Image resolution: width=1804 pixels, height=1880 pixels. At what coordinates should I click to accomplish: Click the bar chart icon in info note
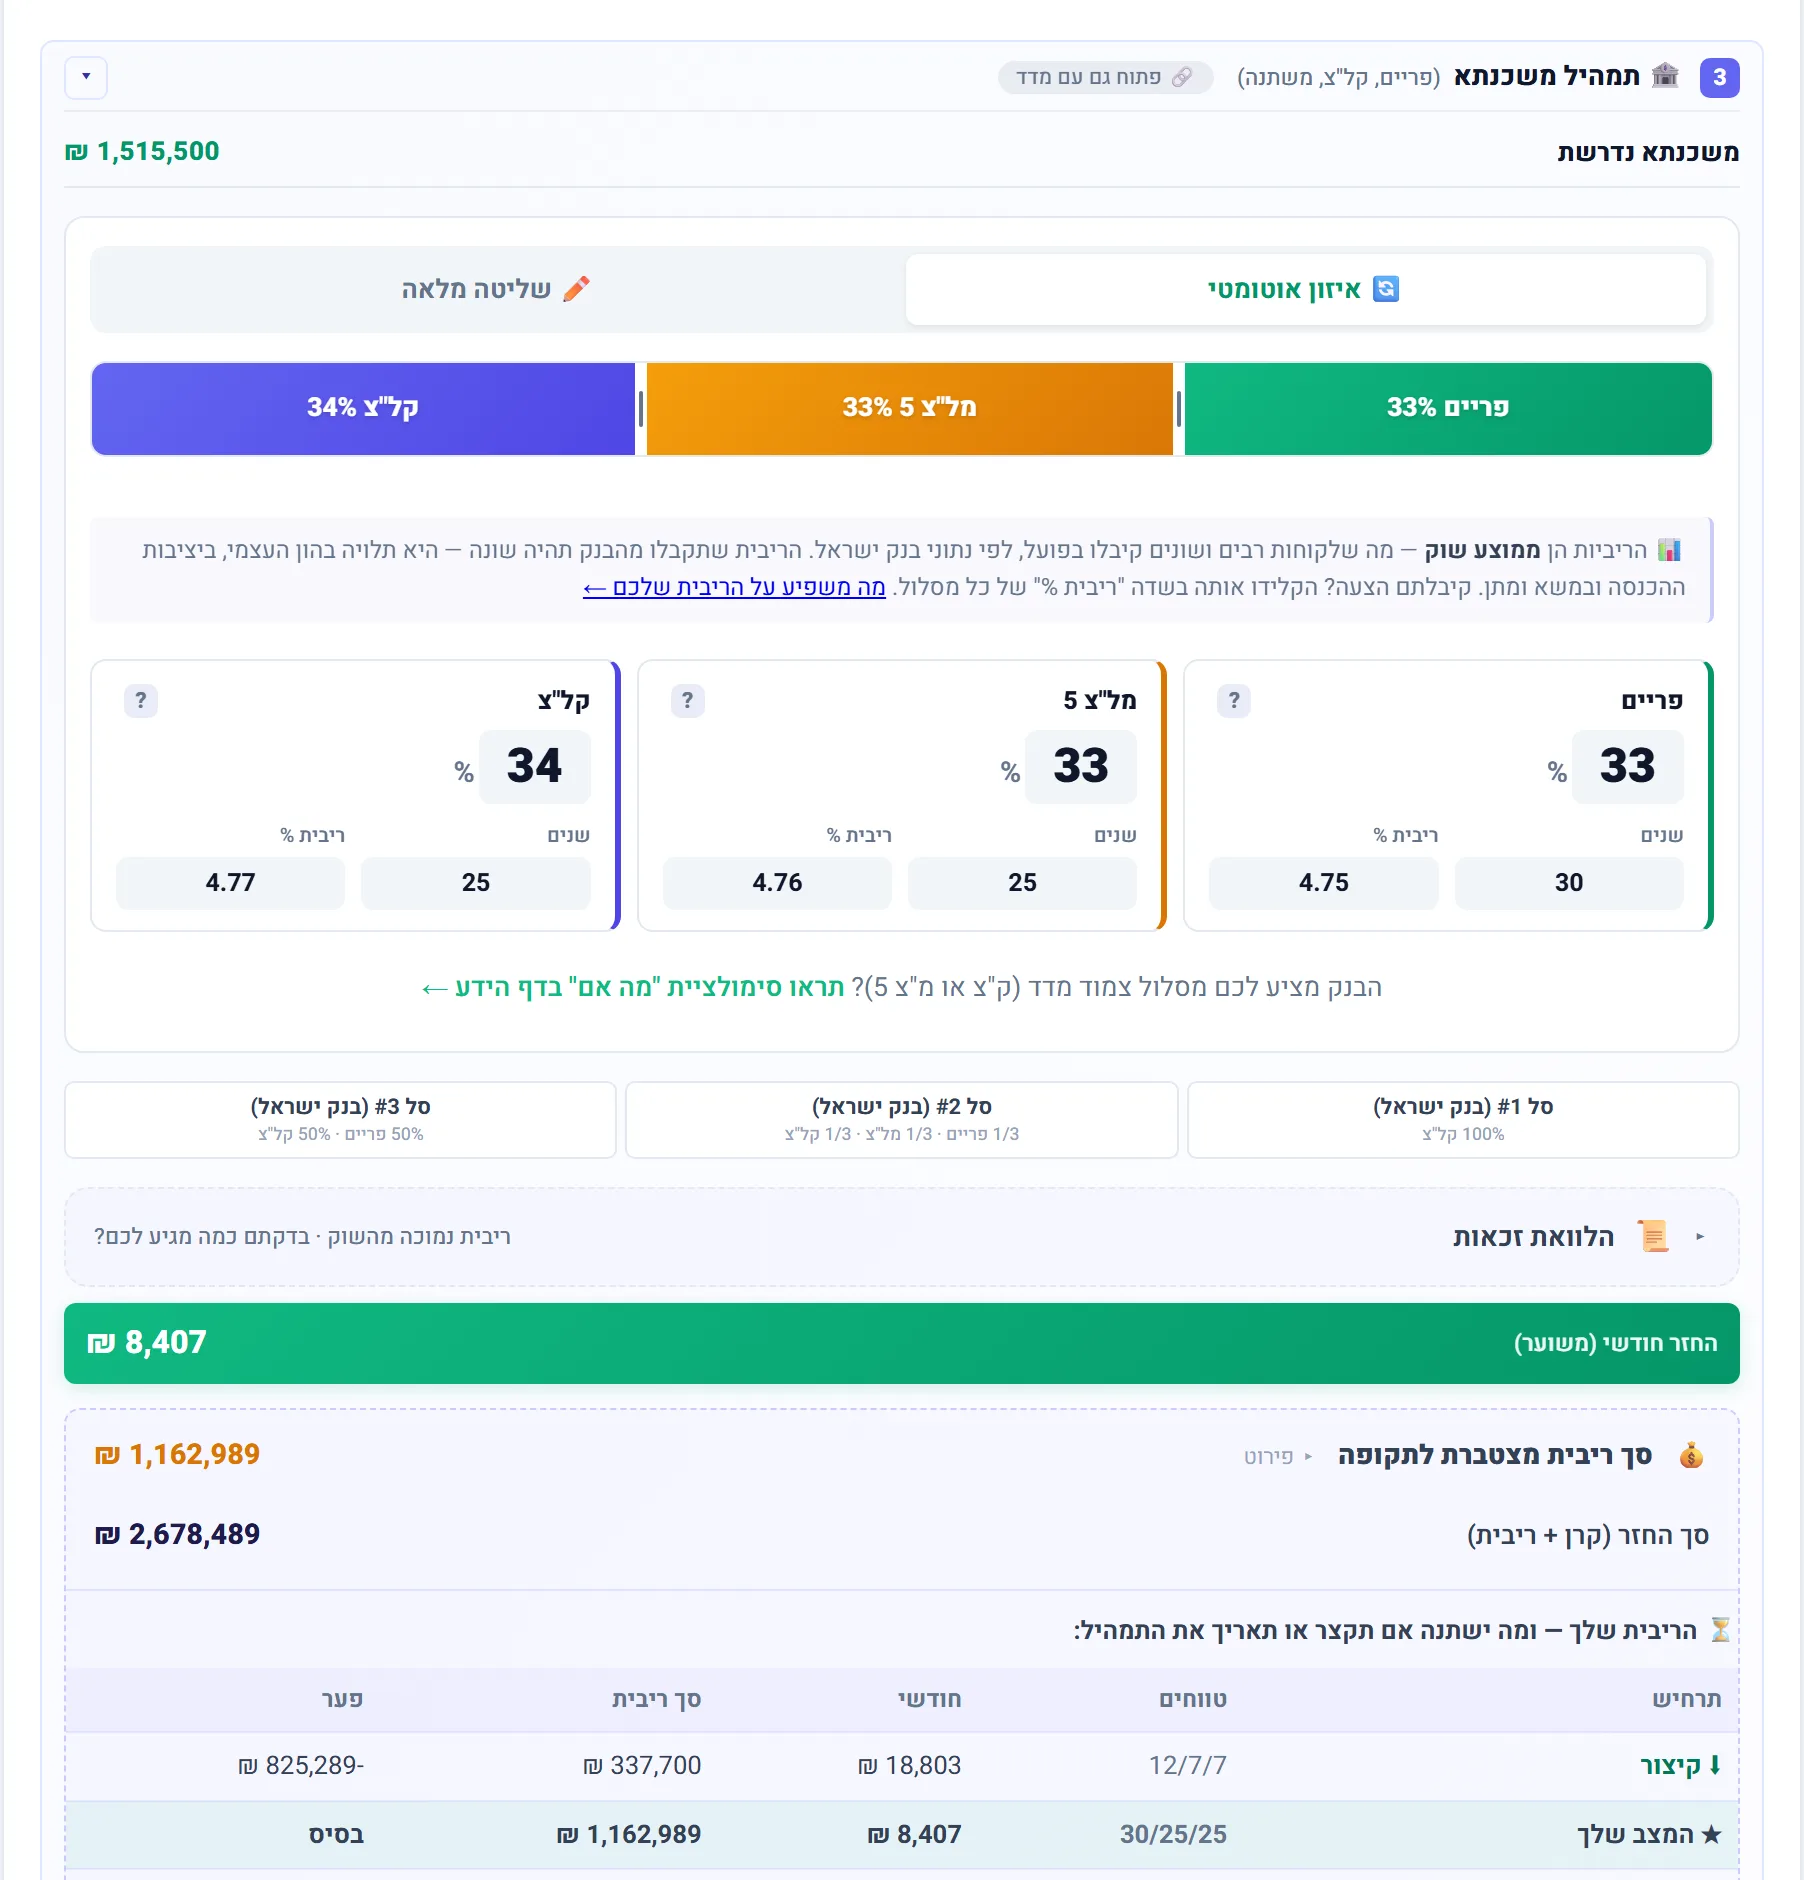coord(1669,550)
